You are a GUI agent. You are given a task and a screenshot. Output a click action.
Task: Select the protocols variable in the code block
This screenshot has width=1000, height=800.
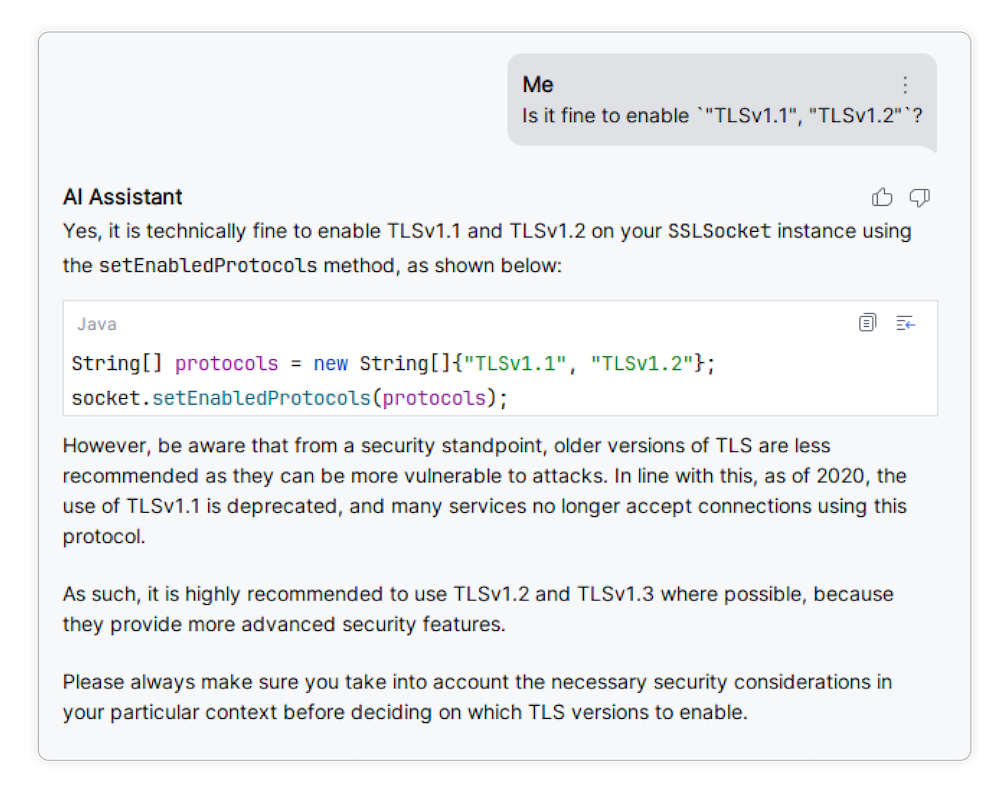(x=226, y=363)
